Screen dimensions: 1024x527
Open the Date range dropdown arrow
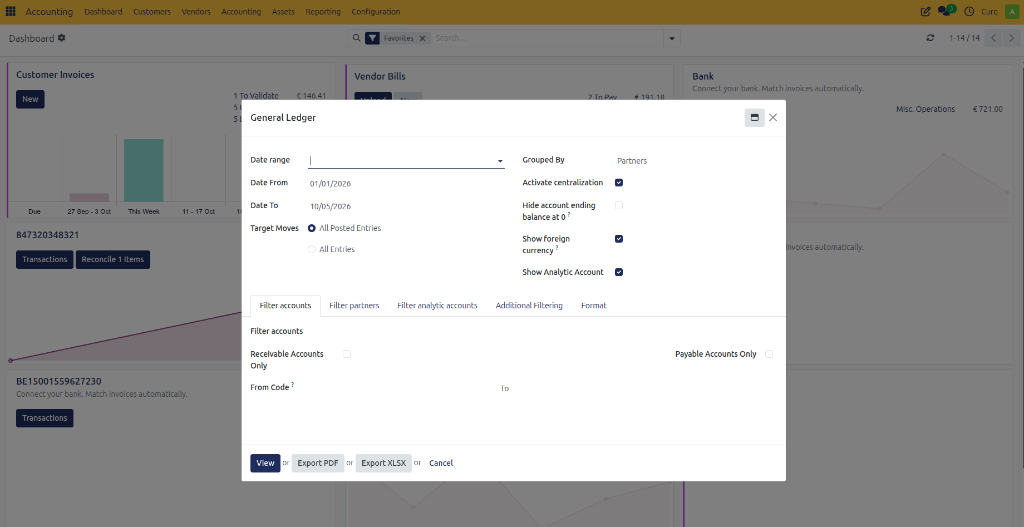(x=500, y=161)
